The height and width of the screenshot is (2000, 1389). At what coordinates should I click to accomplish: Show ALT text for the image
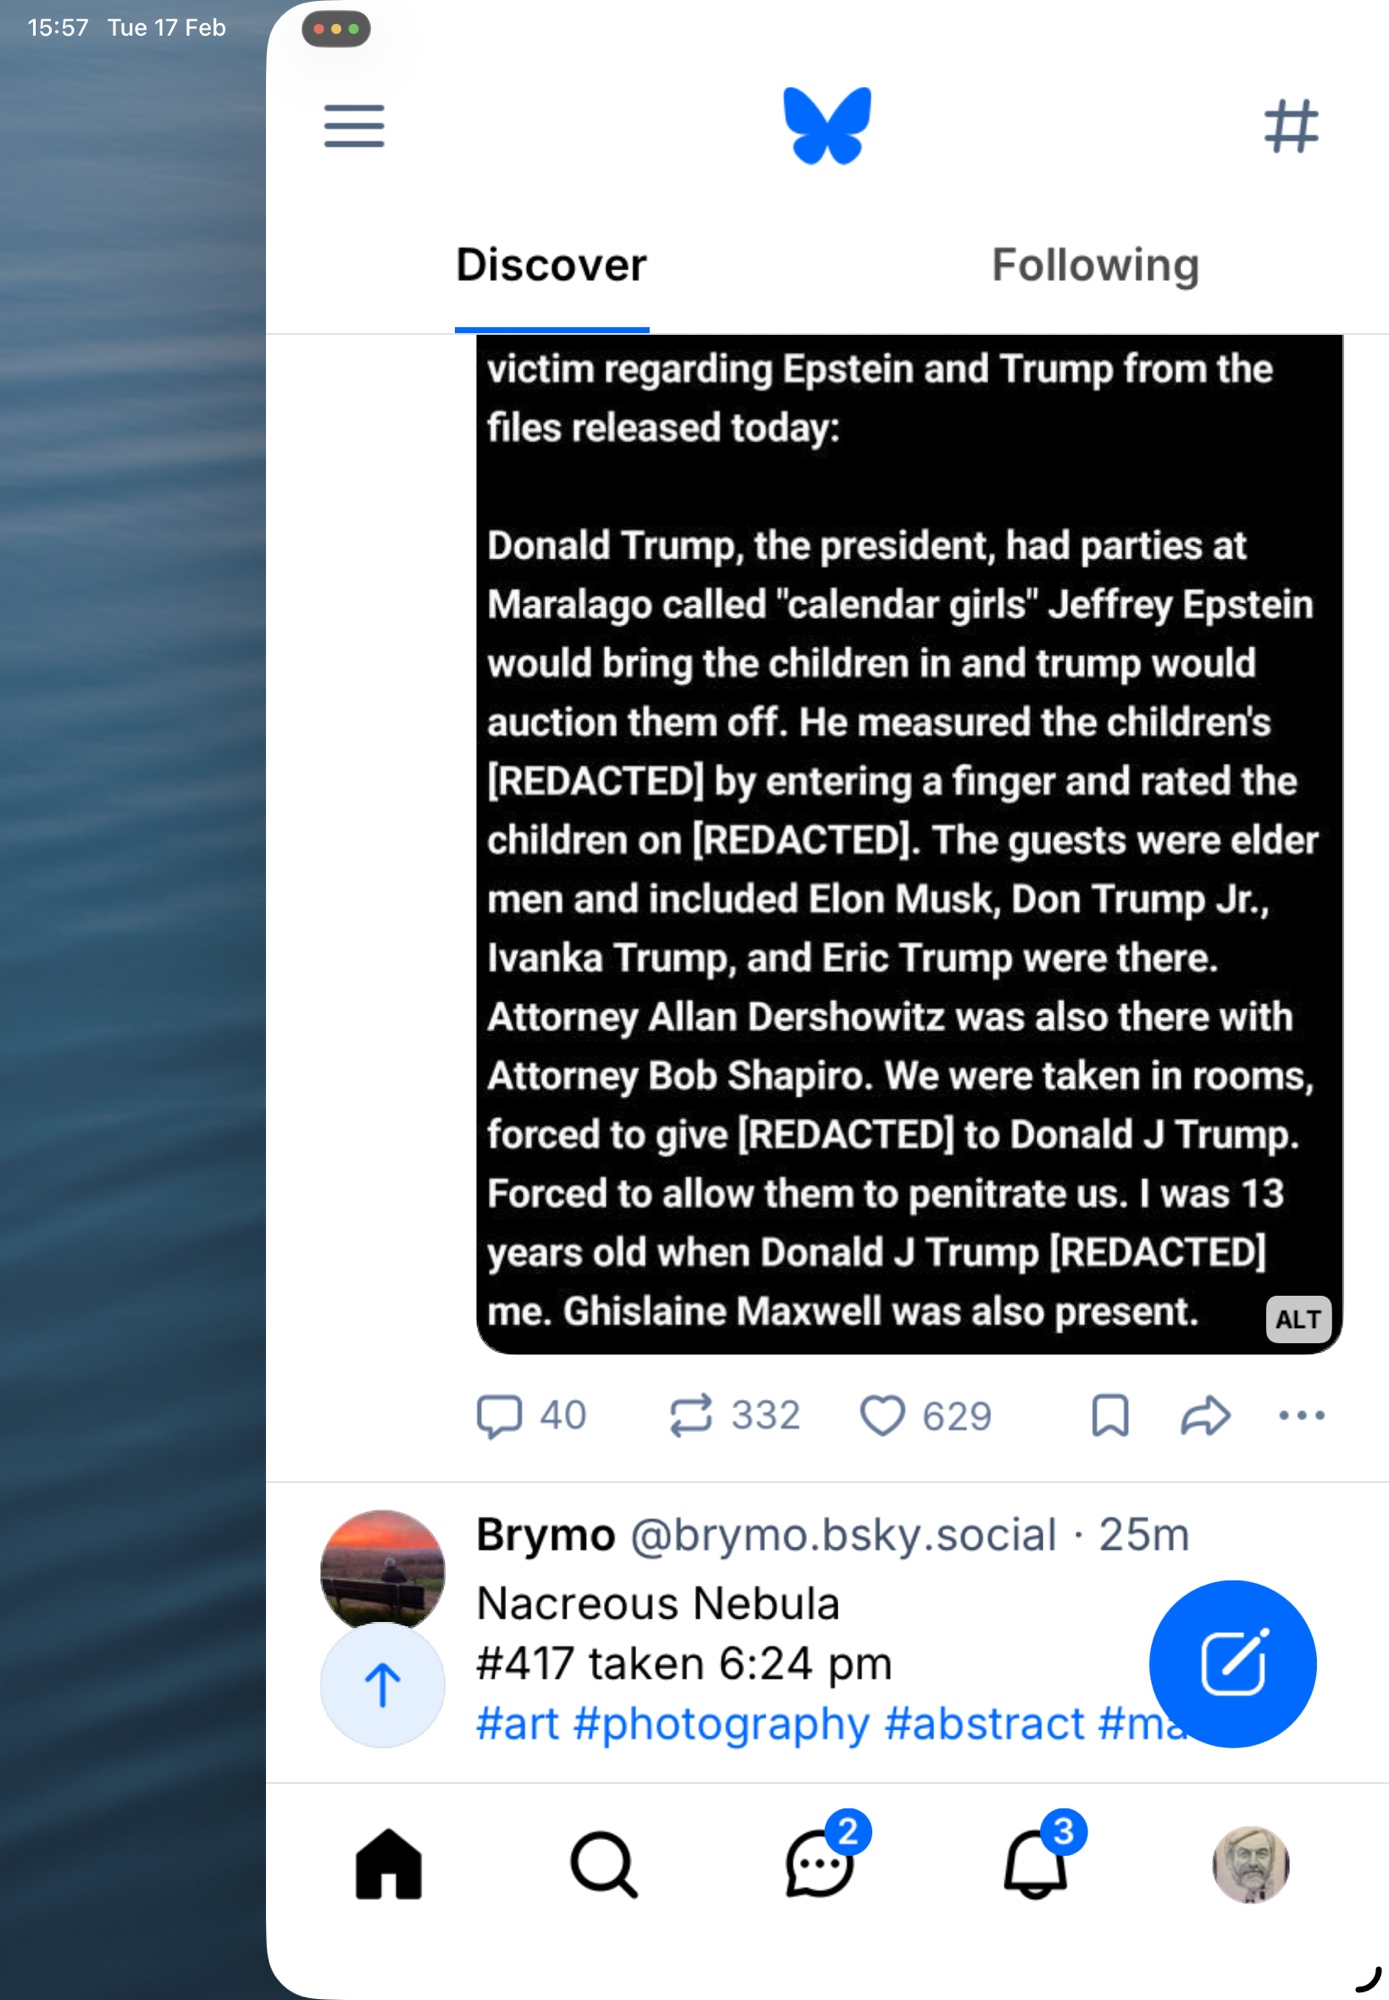click(1298, 1320)
